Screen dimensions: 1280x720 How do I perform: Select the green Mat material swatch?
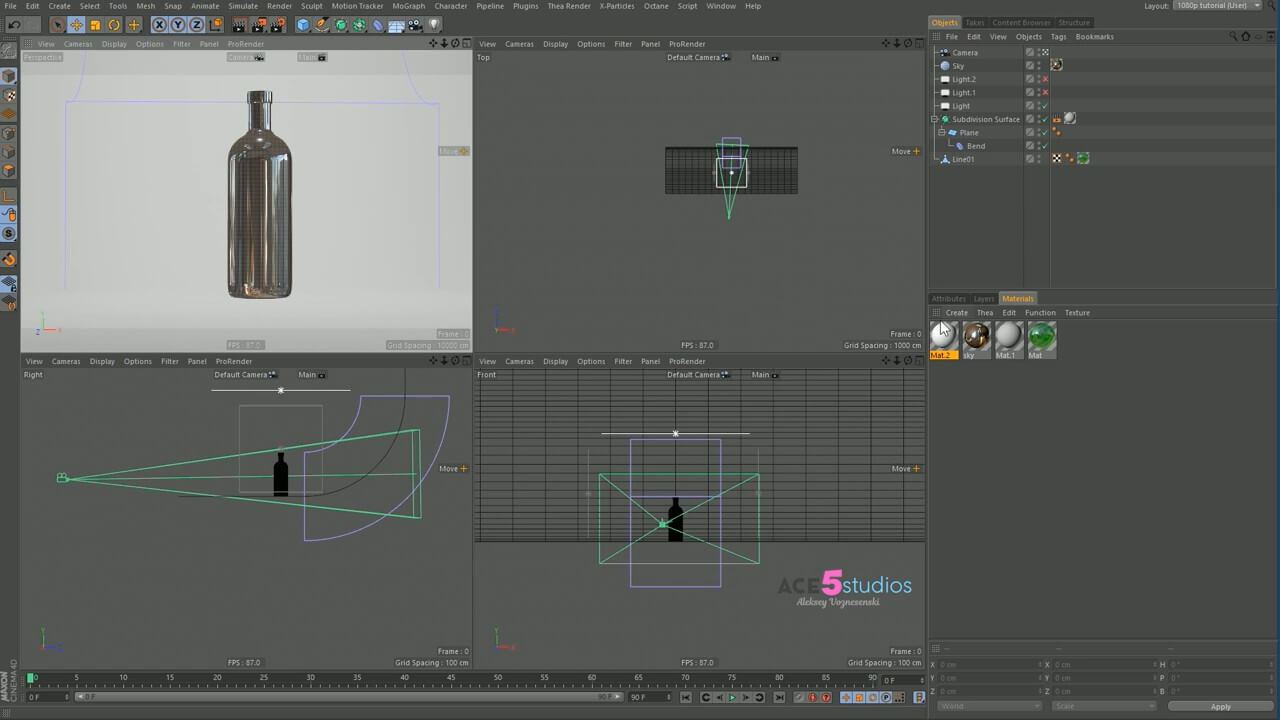coord(1041,337)
